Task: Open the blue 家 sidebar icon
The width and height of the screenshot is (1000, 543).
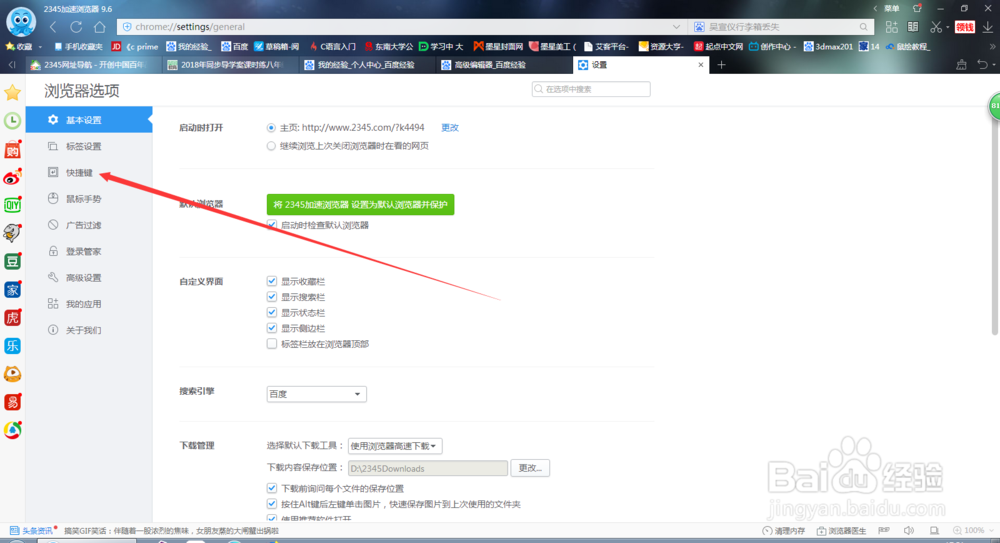Action: (12, 290)
